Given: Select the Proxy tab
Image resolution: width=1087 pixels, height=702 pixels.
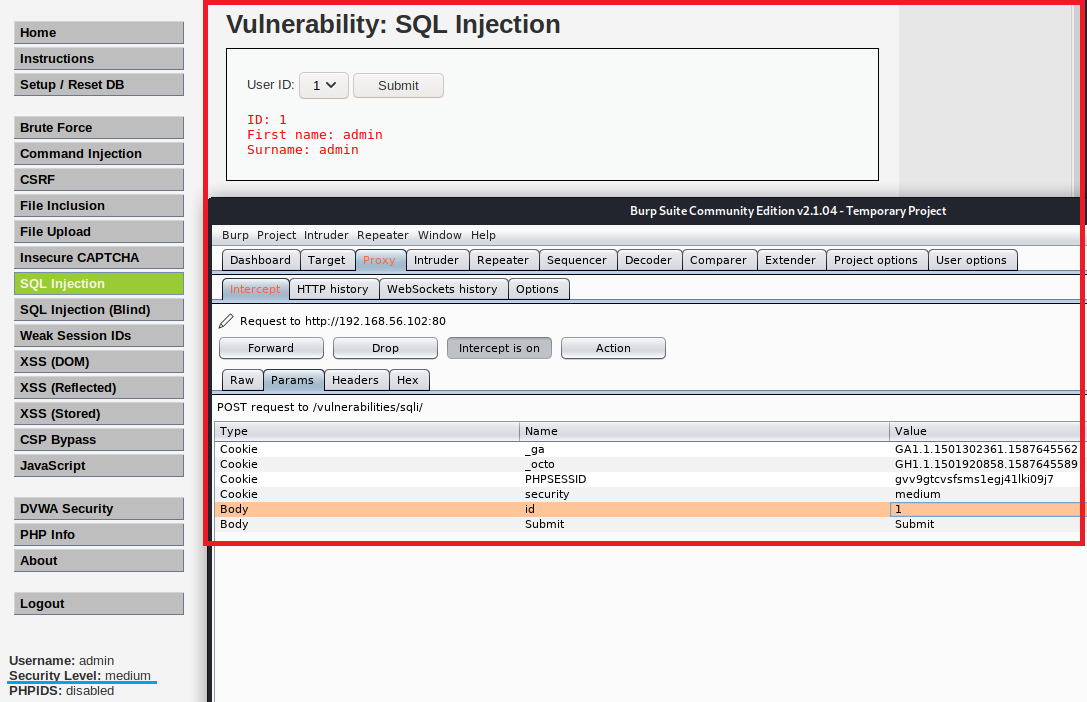Looking at the screenshot, I should point(379,260).
